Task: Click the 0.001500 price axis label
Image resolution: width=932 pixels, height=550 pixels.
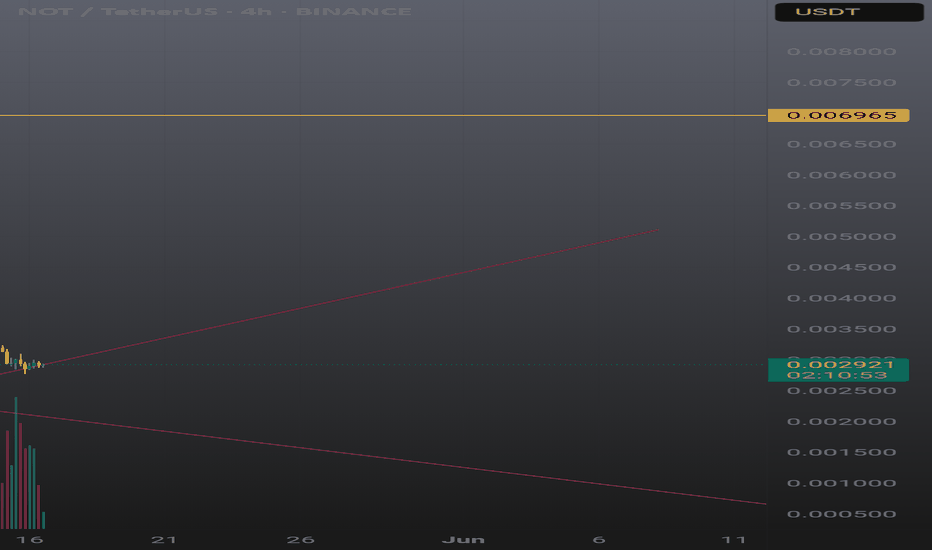Action: click(842, 452)
